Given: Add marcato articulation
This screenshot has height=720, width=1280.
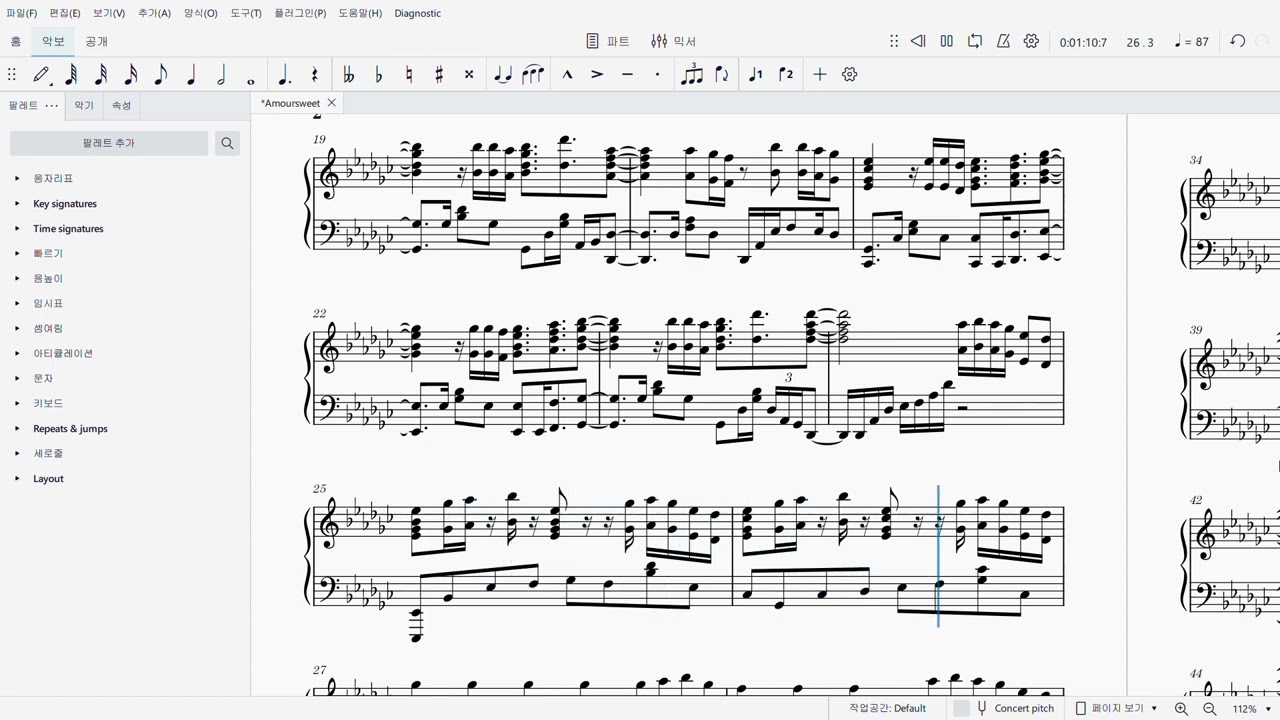Looking at the screenshot, I should 567,74.
